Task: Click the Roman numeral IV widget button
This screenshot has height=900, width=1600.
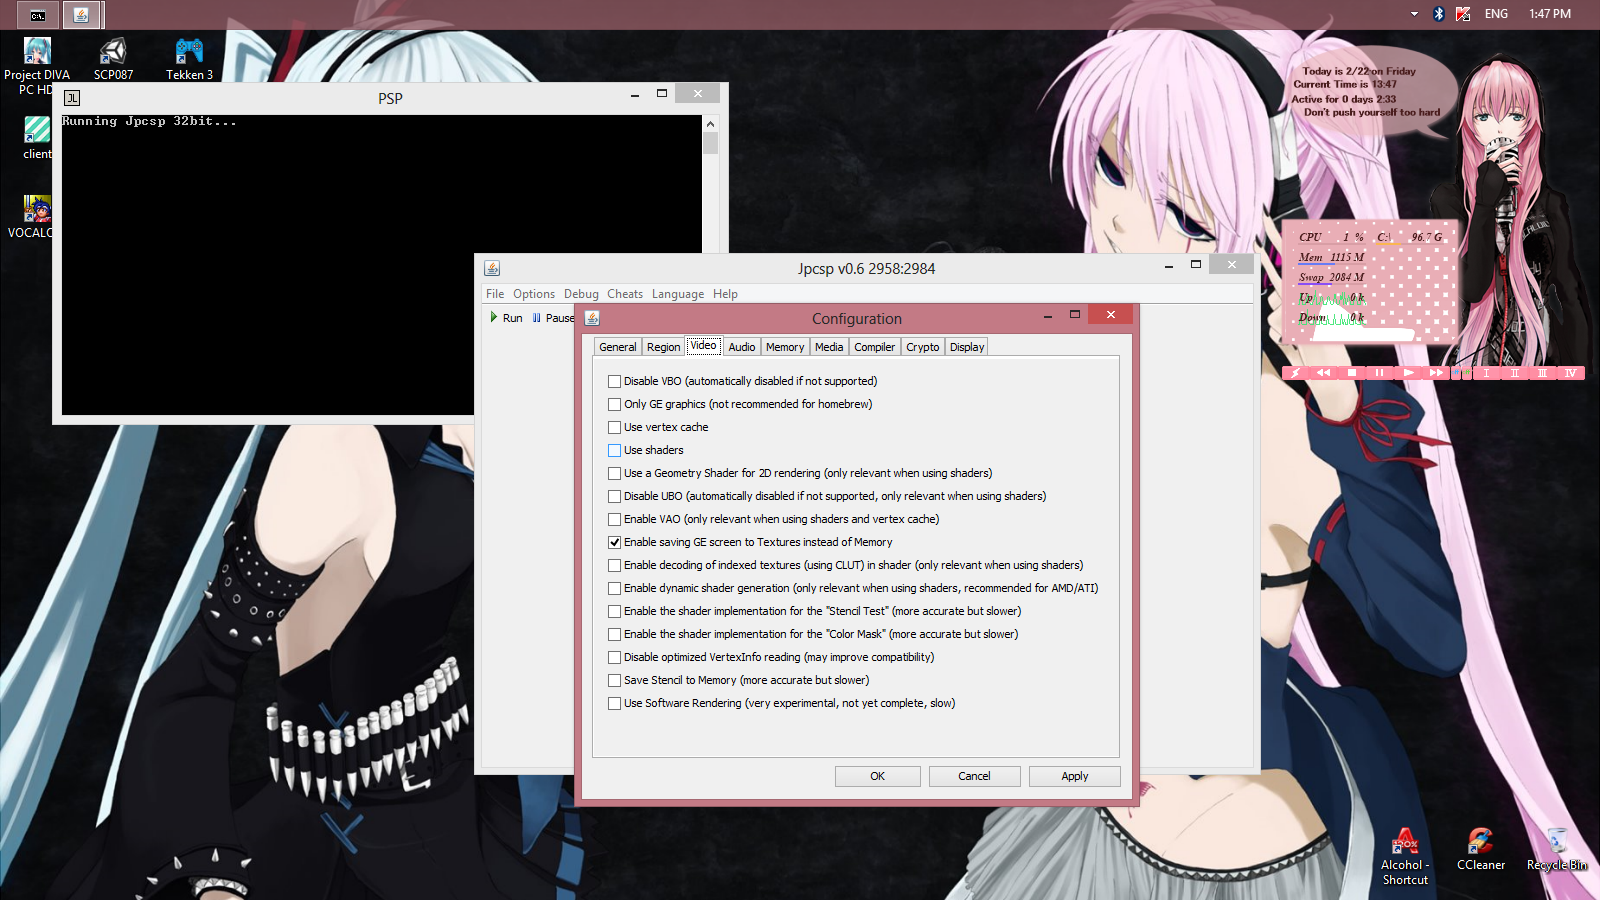Action: [x=1570, y=373]
